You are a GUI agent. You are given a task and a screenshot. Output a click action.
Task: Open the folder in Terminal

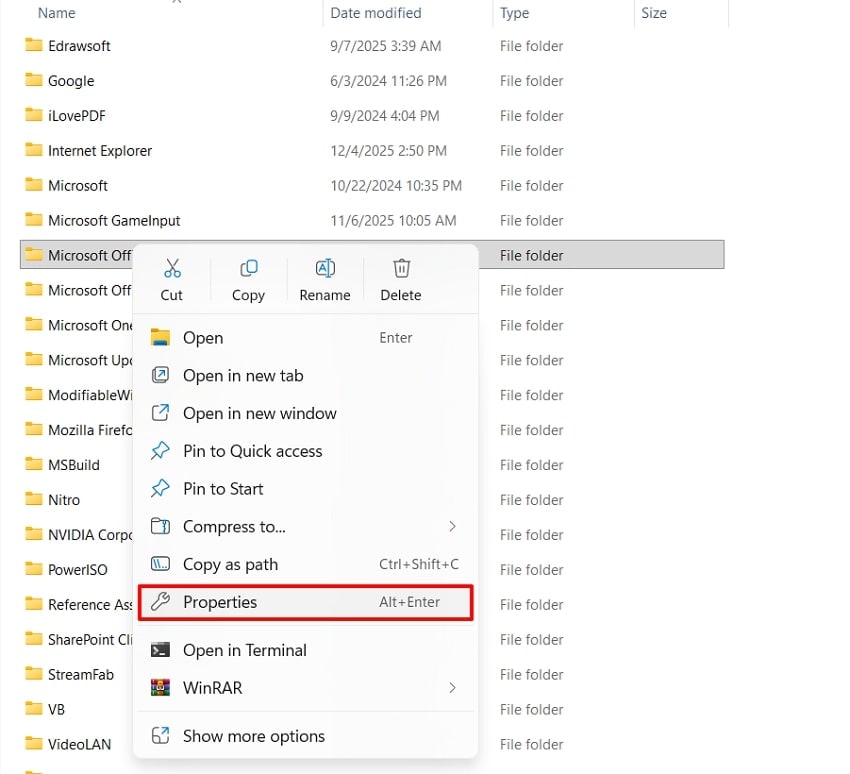point(244,650)
